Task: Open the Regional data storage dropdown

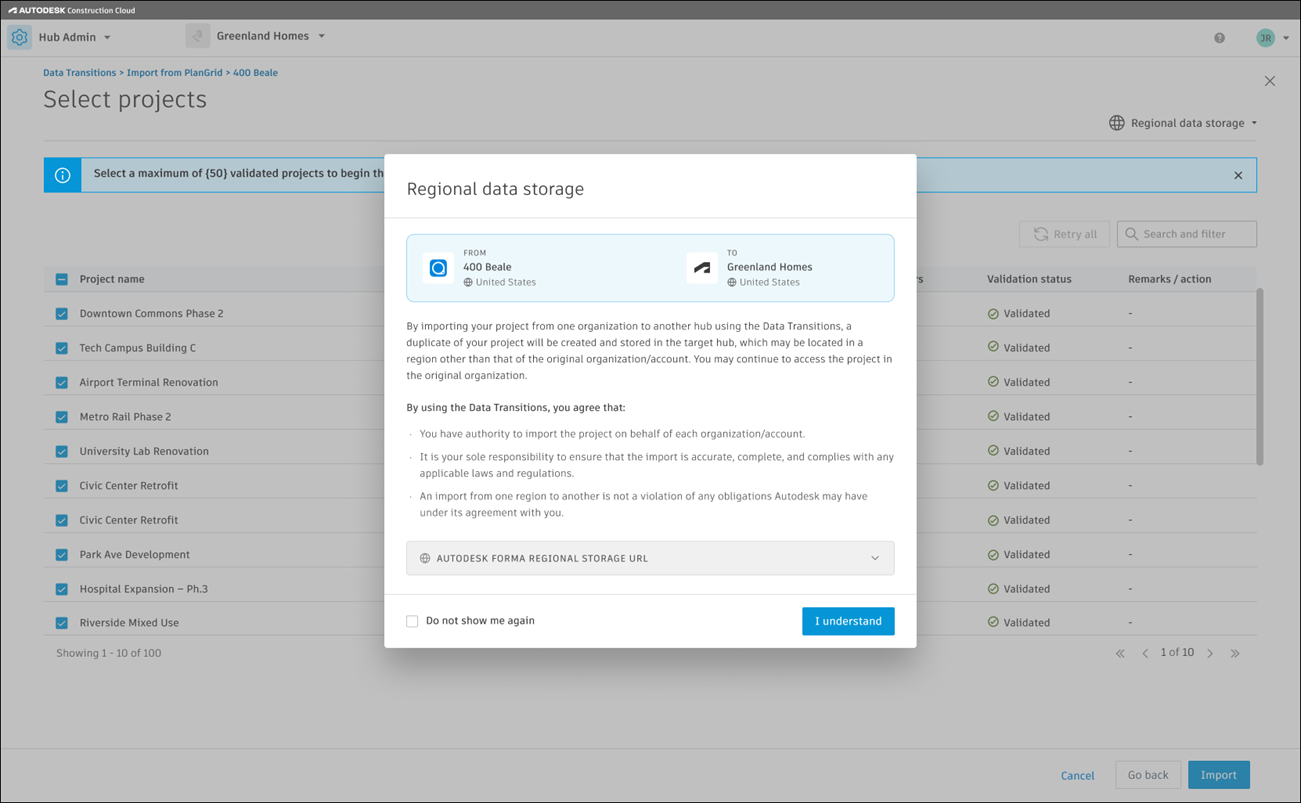Action: (x=1254, y=123)
